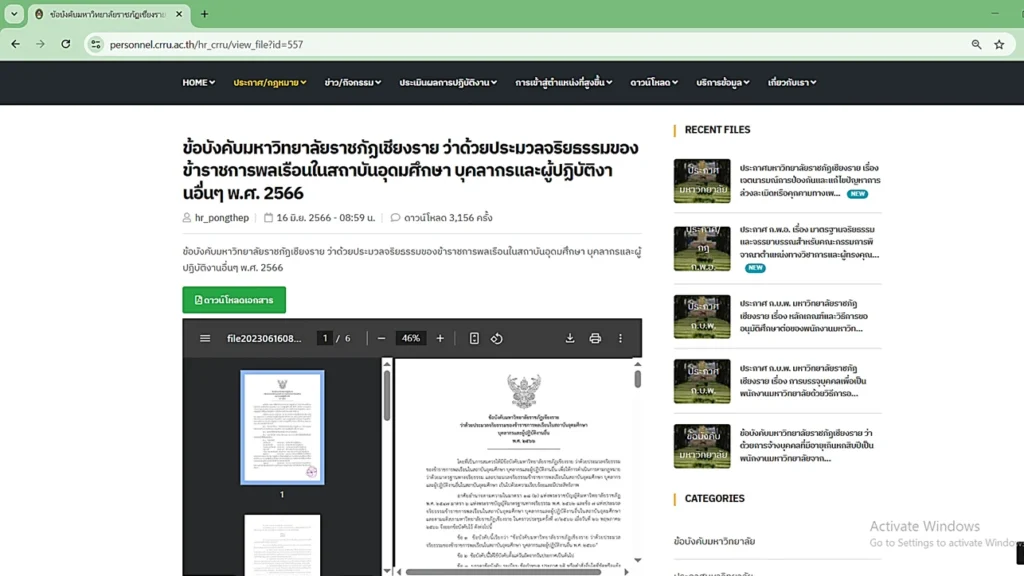Expand the การเข้าสู่ตำแหน่งที่สูงขึ้น menu

coord(564,82)
